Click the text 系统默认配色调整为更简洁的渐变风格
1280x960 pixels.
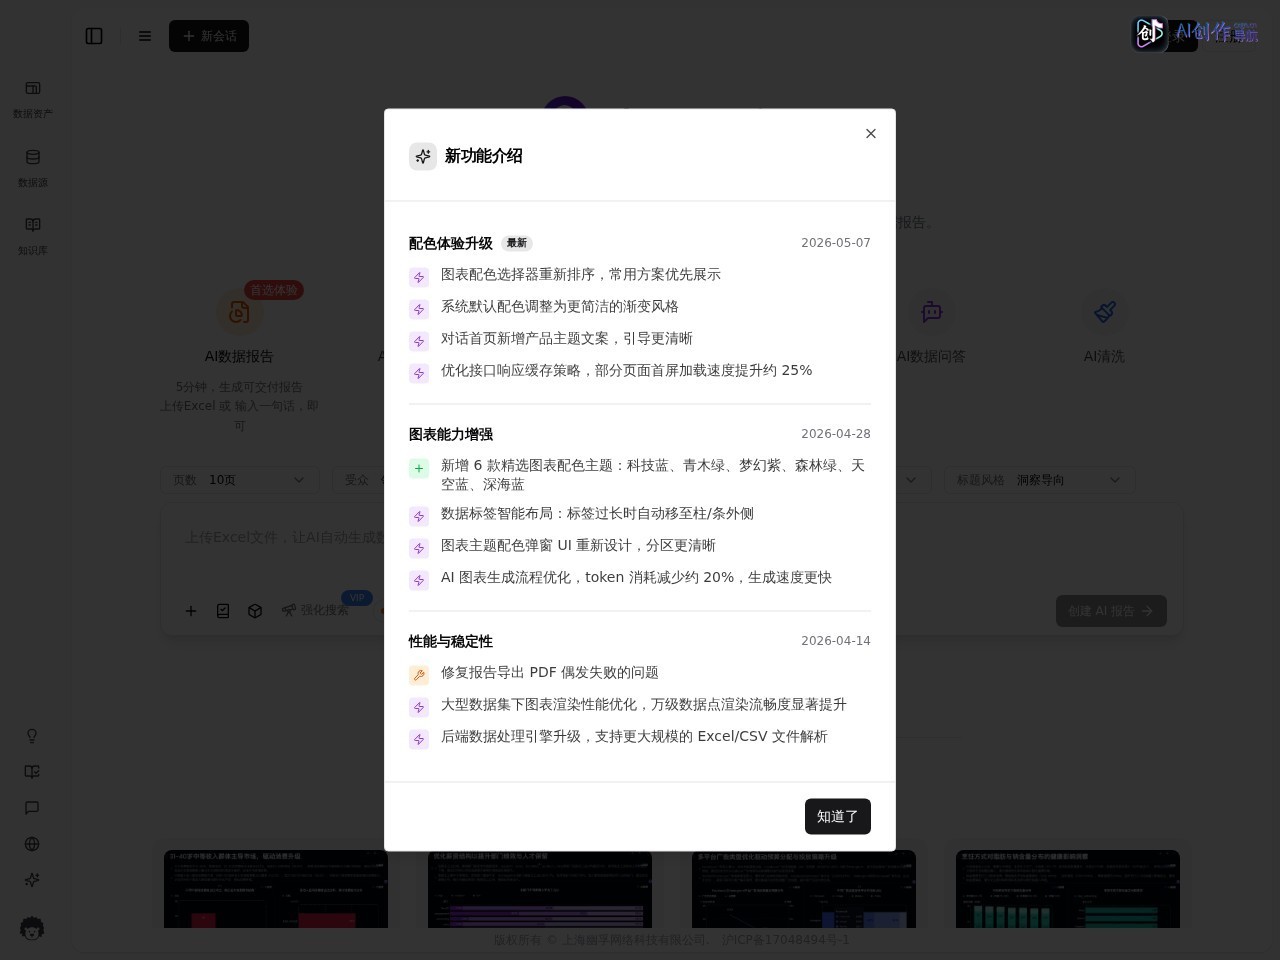pos(560,307)
